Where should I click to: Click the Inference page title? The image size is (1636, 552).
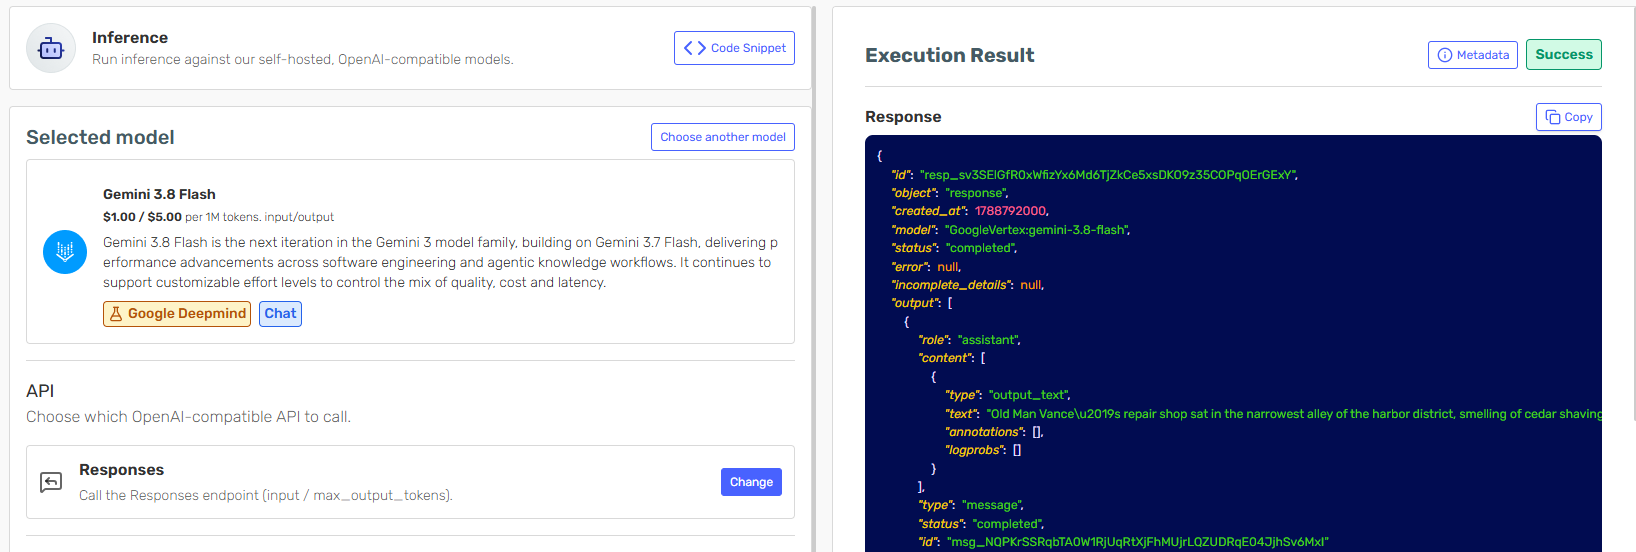[x=130, y=38]
